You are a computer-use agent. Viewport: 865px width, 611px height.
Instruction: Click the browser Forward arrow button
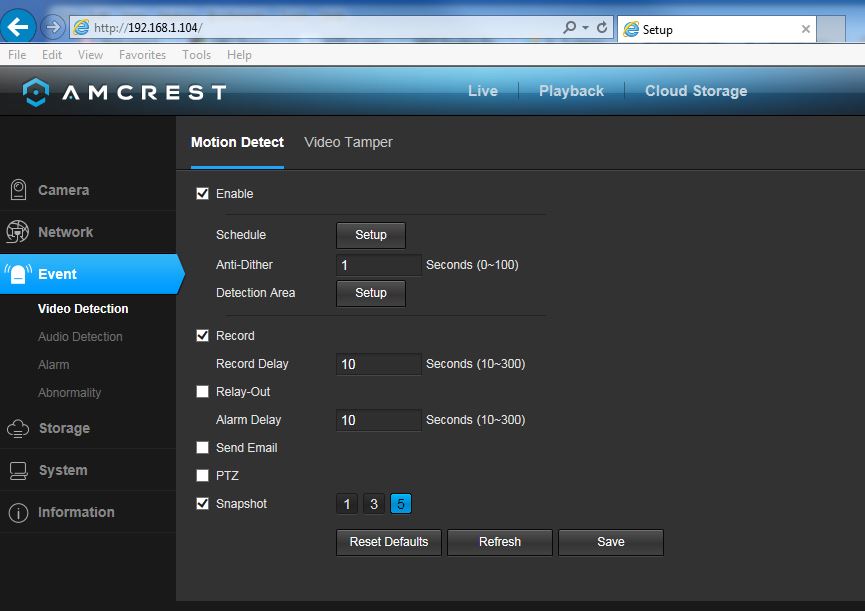(53, 26)
